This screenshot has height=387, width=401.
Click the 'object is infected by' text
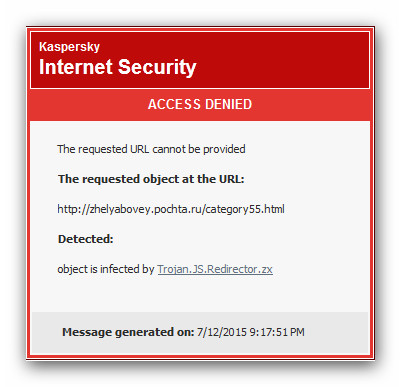pos(106,269)
